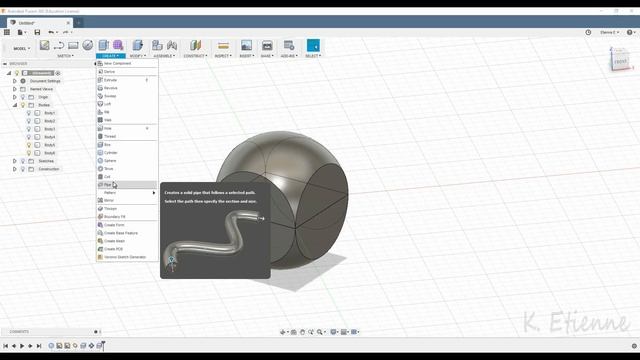
Task: Toggle visibility bulb of Body2
Action: pyautogui.click(x=29, y=121)
